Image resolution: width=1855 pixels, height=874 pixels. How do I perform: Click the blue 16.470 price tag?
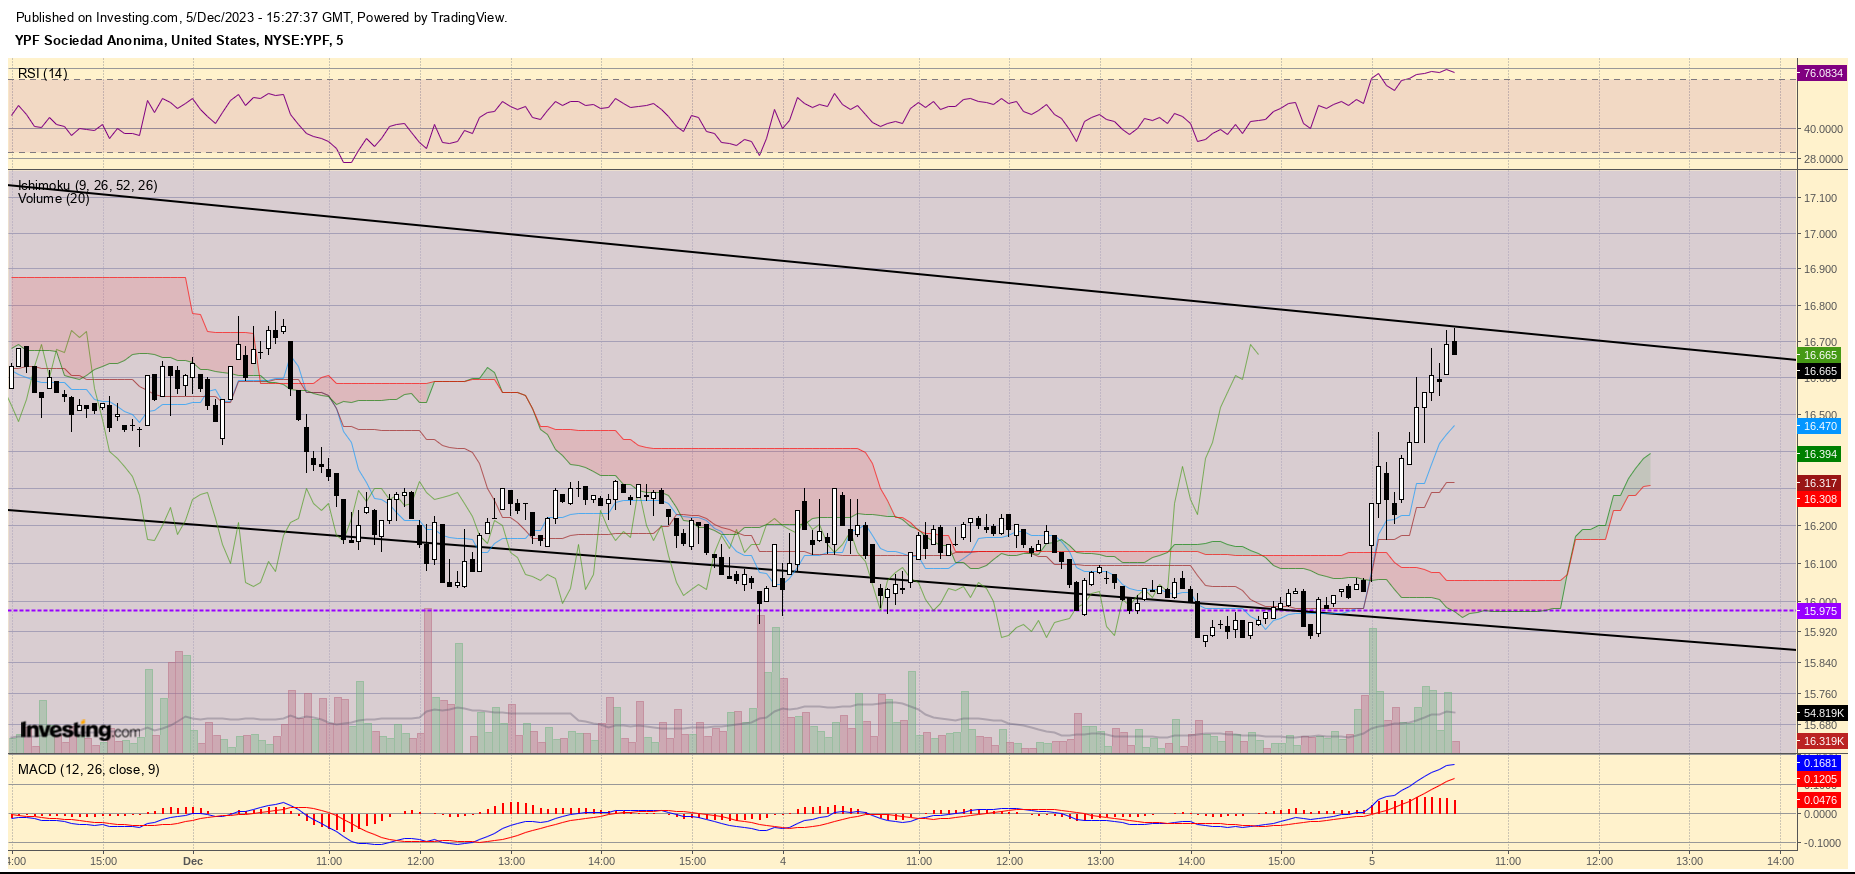point(1820,426)
